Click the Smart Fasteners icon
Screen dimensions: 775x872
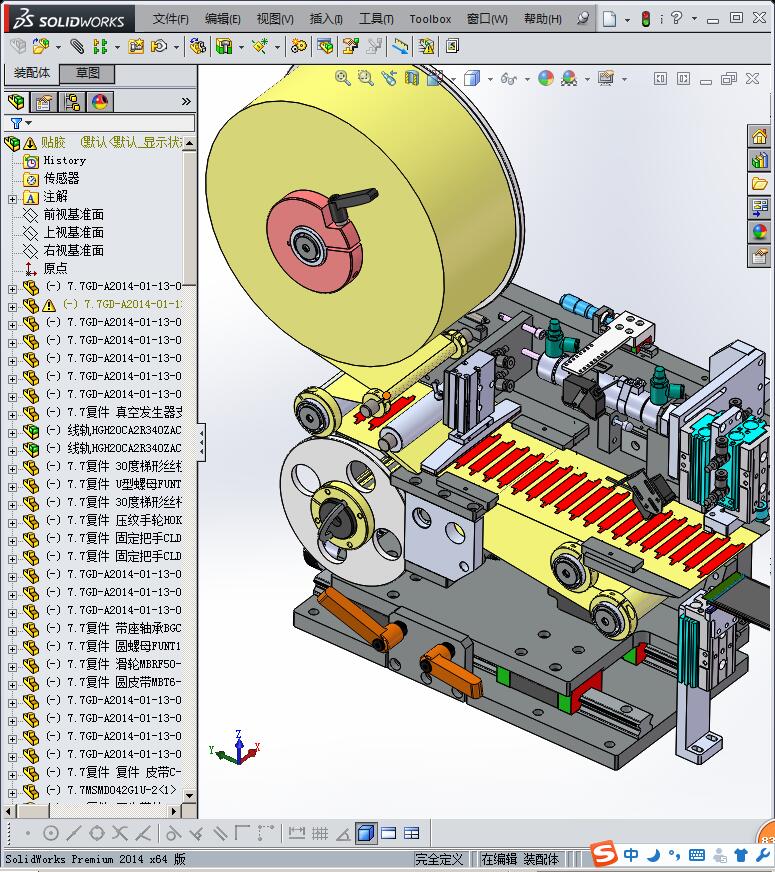(136, 47)
